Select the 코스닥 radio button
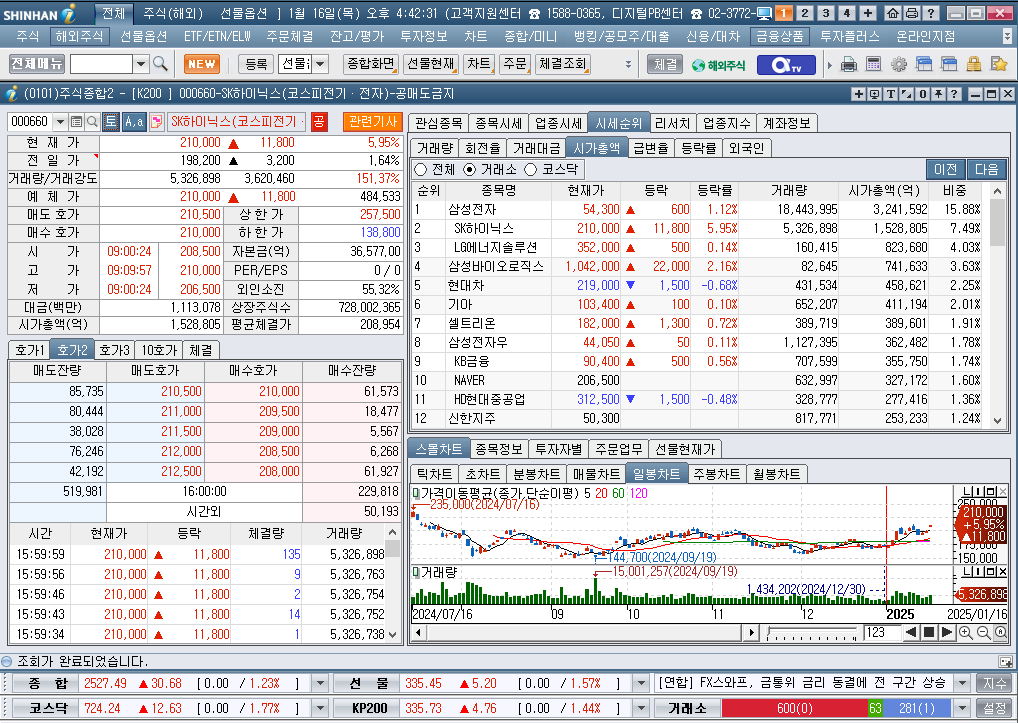The image size is (1018, 723). coord(530,169)
